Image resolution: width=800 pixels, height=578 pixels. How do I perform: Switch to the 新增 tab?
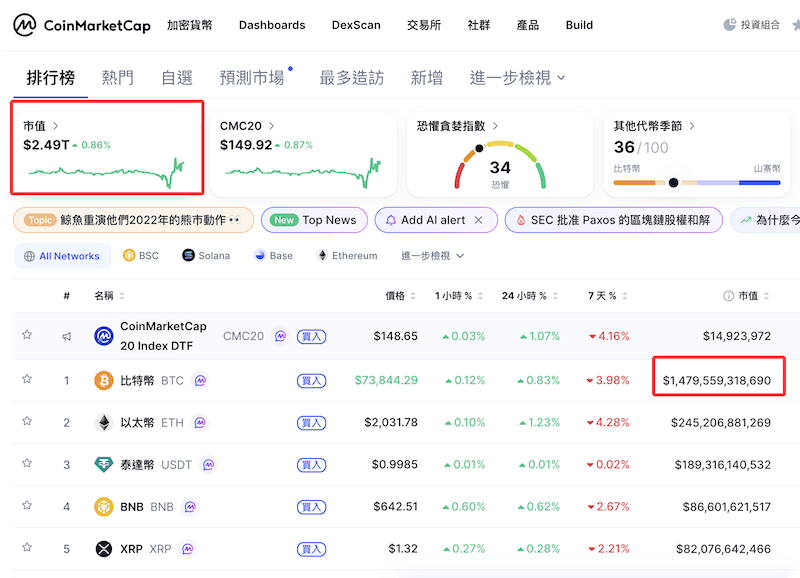(427, 78)
